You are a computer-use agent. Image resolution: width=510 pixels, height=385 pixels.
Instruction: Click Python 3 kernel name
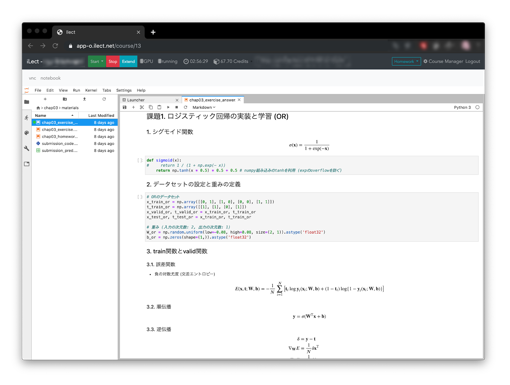click(462, 107)
